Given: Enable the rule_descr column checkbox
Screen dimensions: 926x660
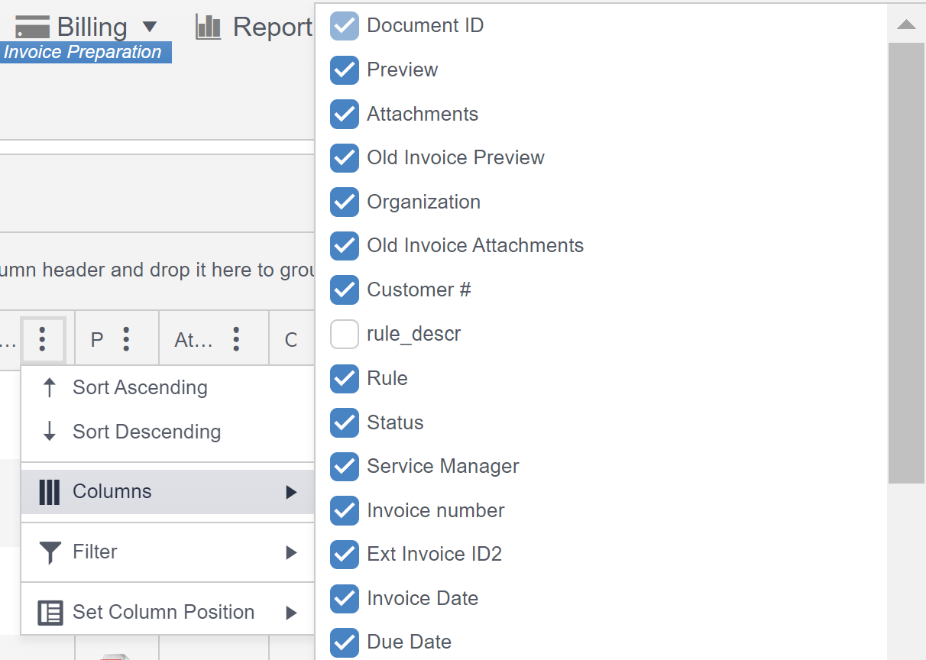Looking at the screenshot, I should tap(344, 334).
